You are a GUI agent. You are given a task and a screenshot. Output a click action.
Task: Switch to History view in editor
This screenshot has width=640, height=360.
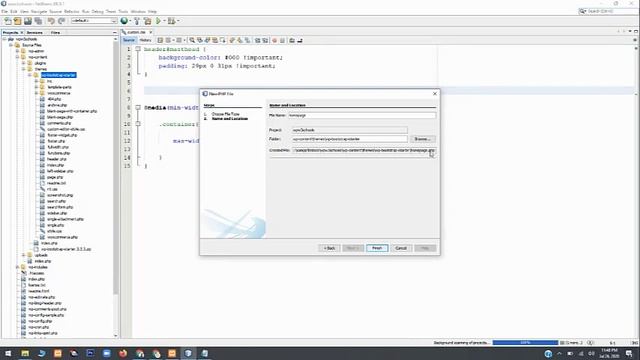145,40
